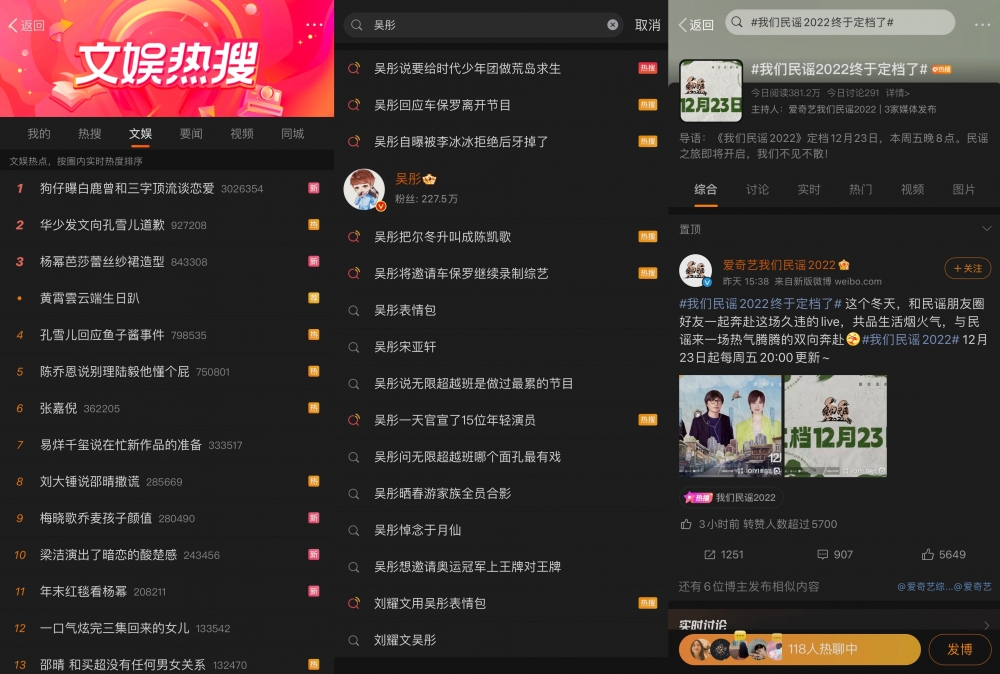Expand the 实时讨论 section arrow
The height and width of the screenshot is (674, 1000).
[x=986, y=626]
